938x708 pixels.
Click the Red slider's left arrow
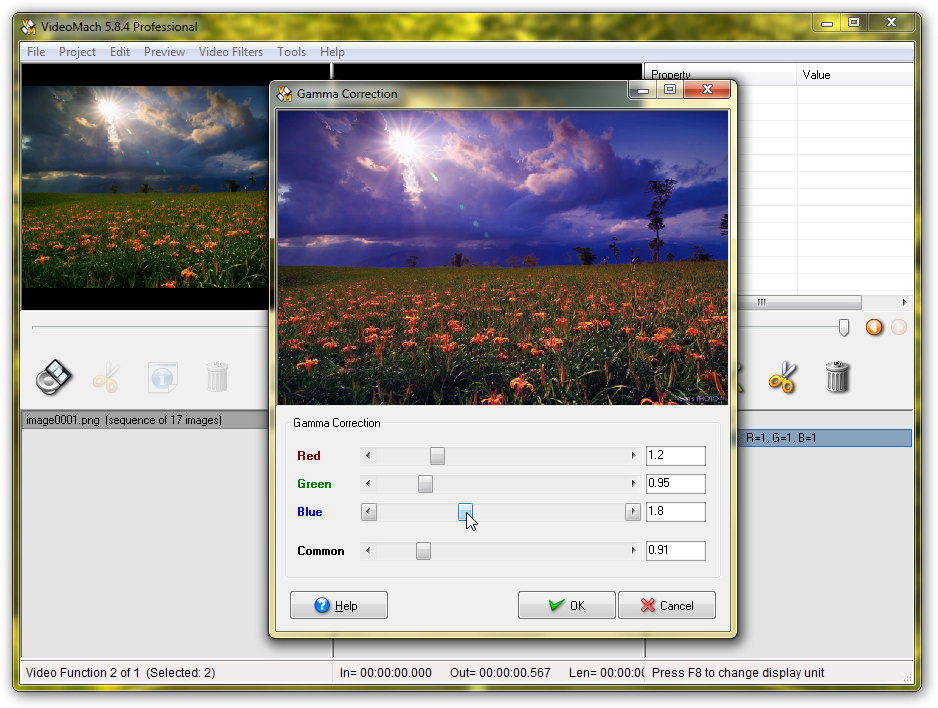click(x=368, y=456)
